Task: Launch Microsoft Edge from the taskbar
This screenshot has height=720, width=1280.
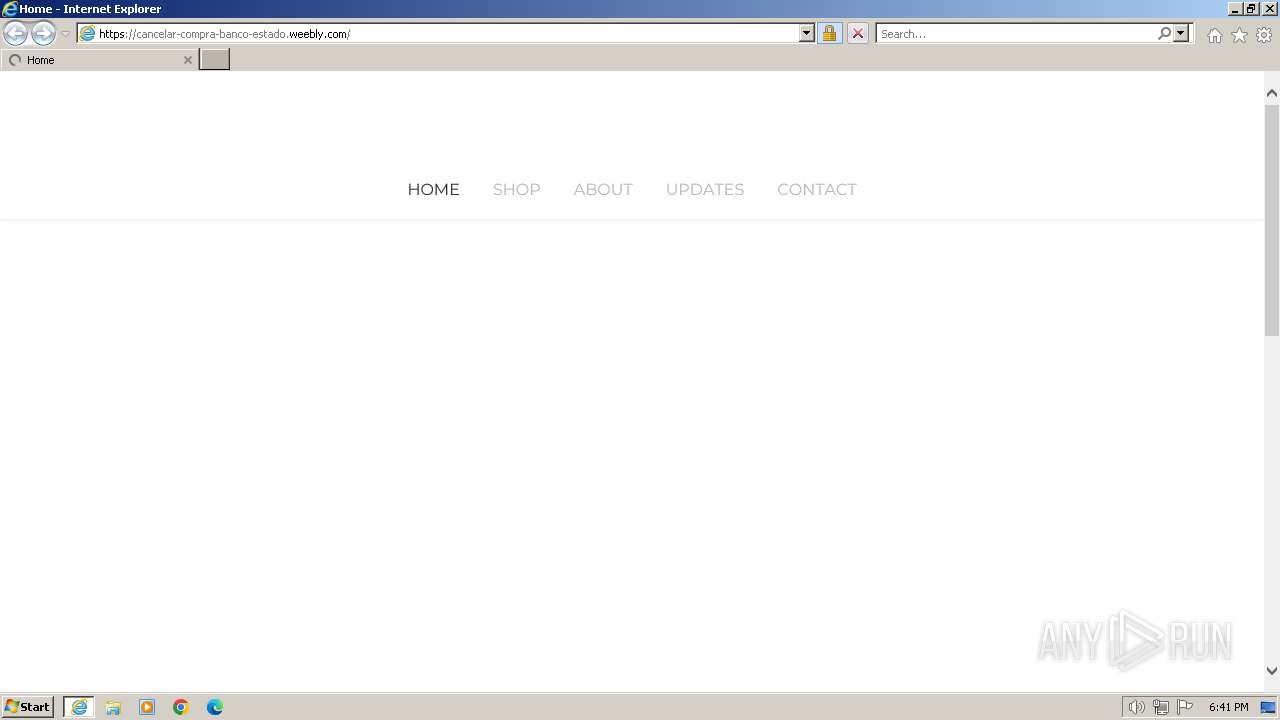Action: [215, 707]
